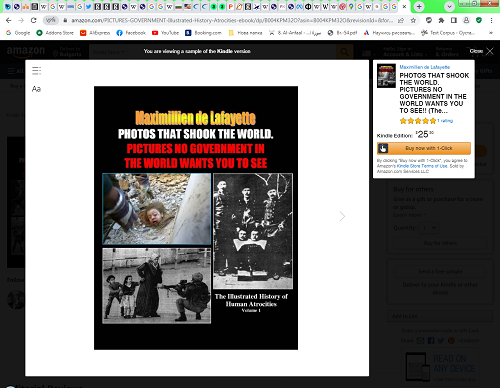Open the table of contents menu icon
The height and width of the screenshot is (388, 500).
point(36,70)
